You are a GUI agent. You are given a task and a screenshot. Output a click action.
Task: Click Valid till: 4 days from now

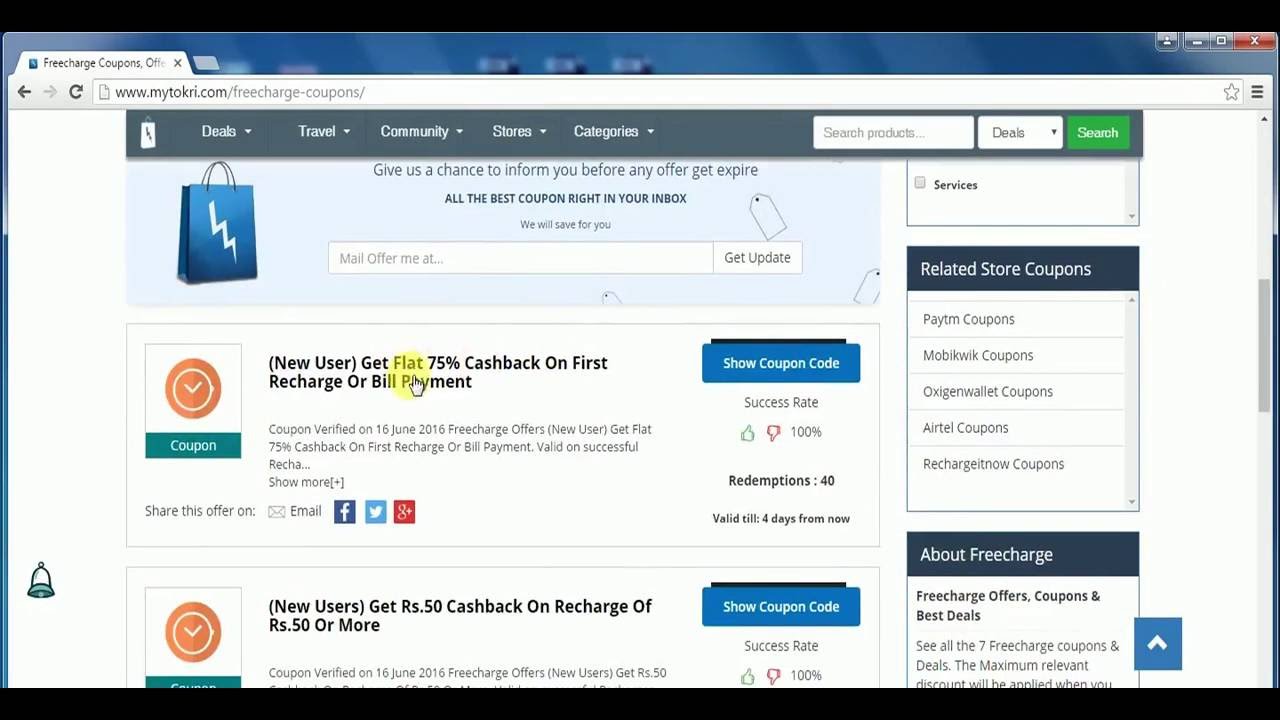pos(781,519)
